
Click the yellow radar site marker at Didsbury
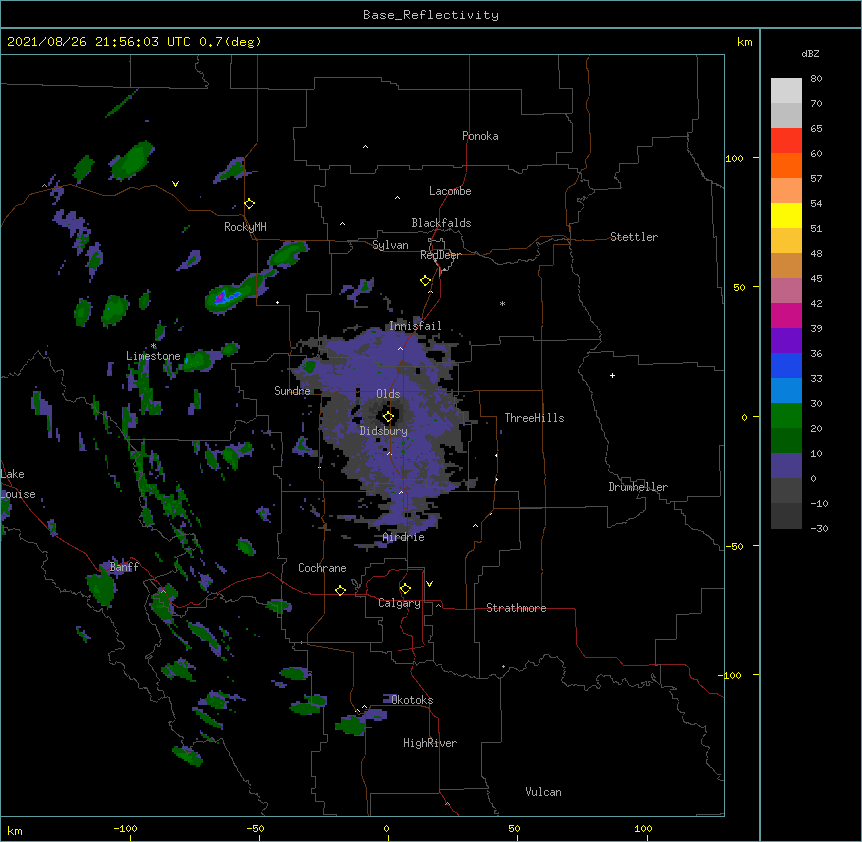[388, 417]
